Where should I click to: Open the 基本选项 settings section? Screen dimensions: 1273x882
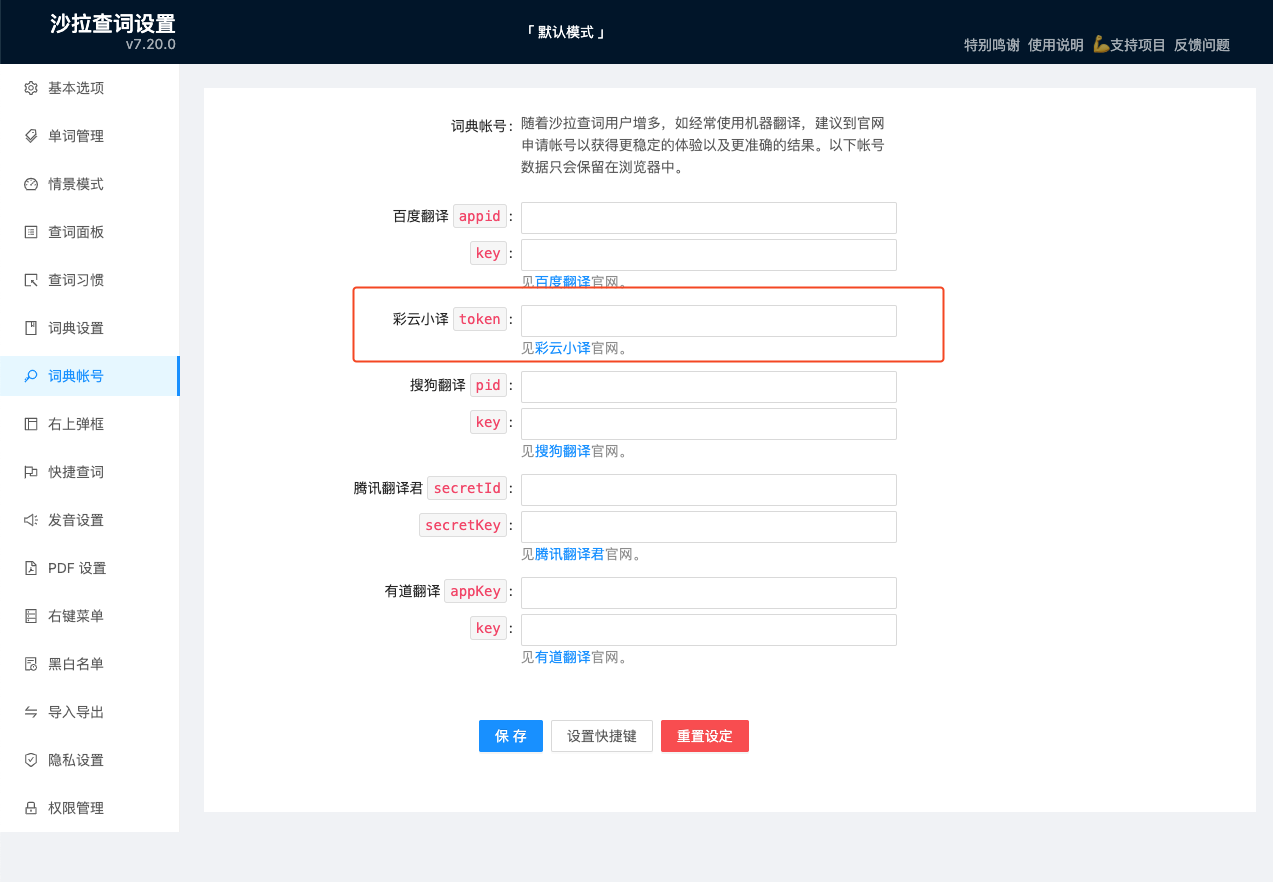point(89,88)
